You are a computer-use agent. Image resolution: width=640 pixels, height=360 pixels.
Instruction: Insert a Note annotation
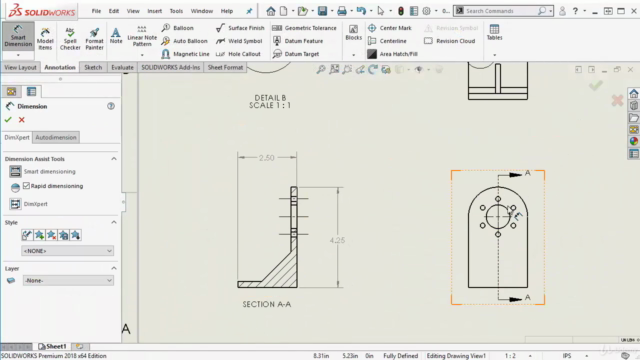[116, 36]
